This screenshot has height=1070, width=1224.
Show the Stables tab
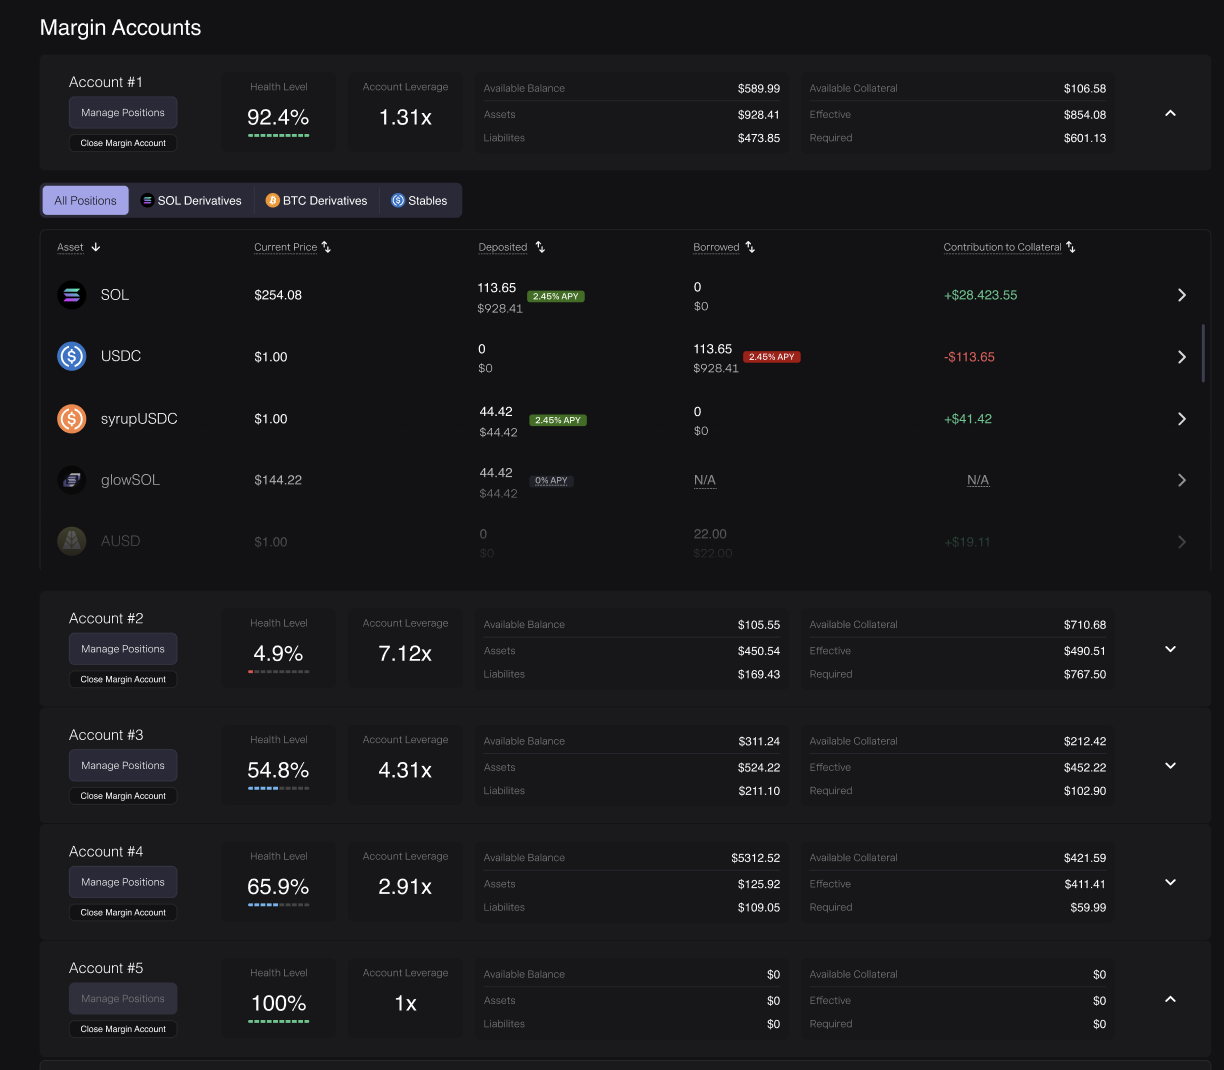419,201
